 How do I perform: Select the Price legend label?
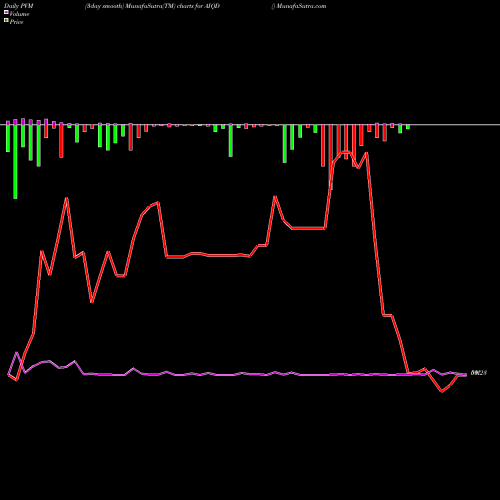[16, 22]
